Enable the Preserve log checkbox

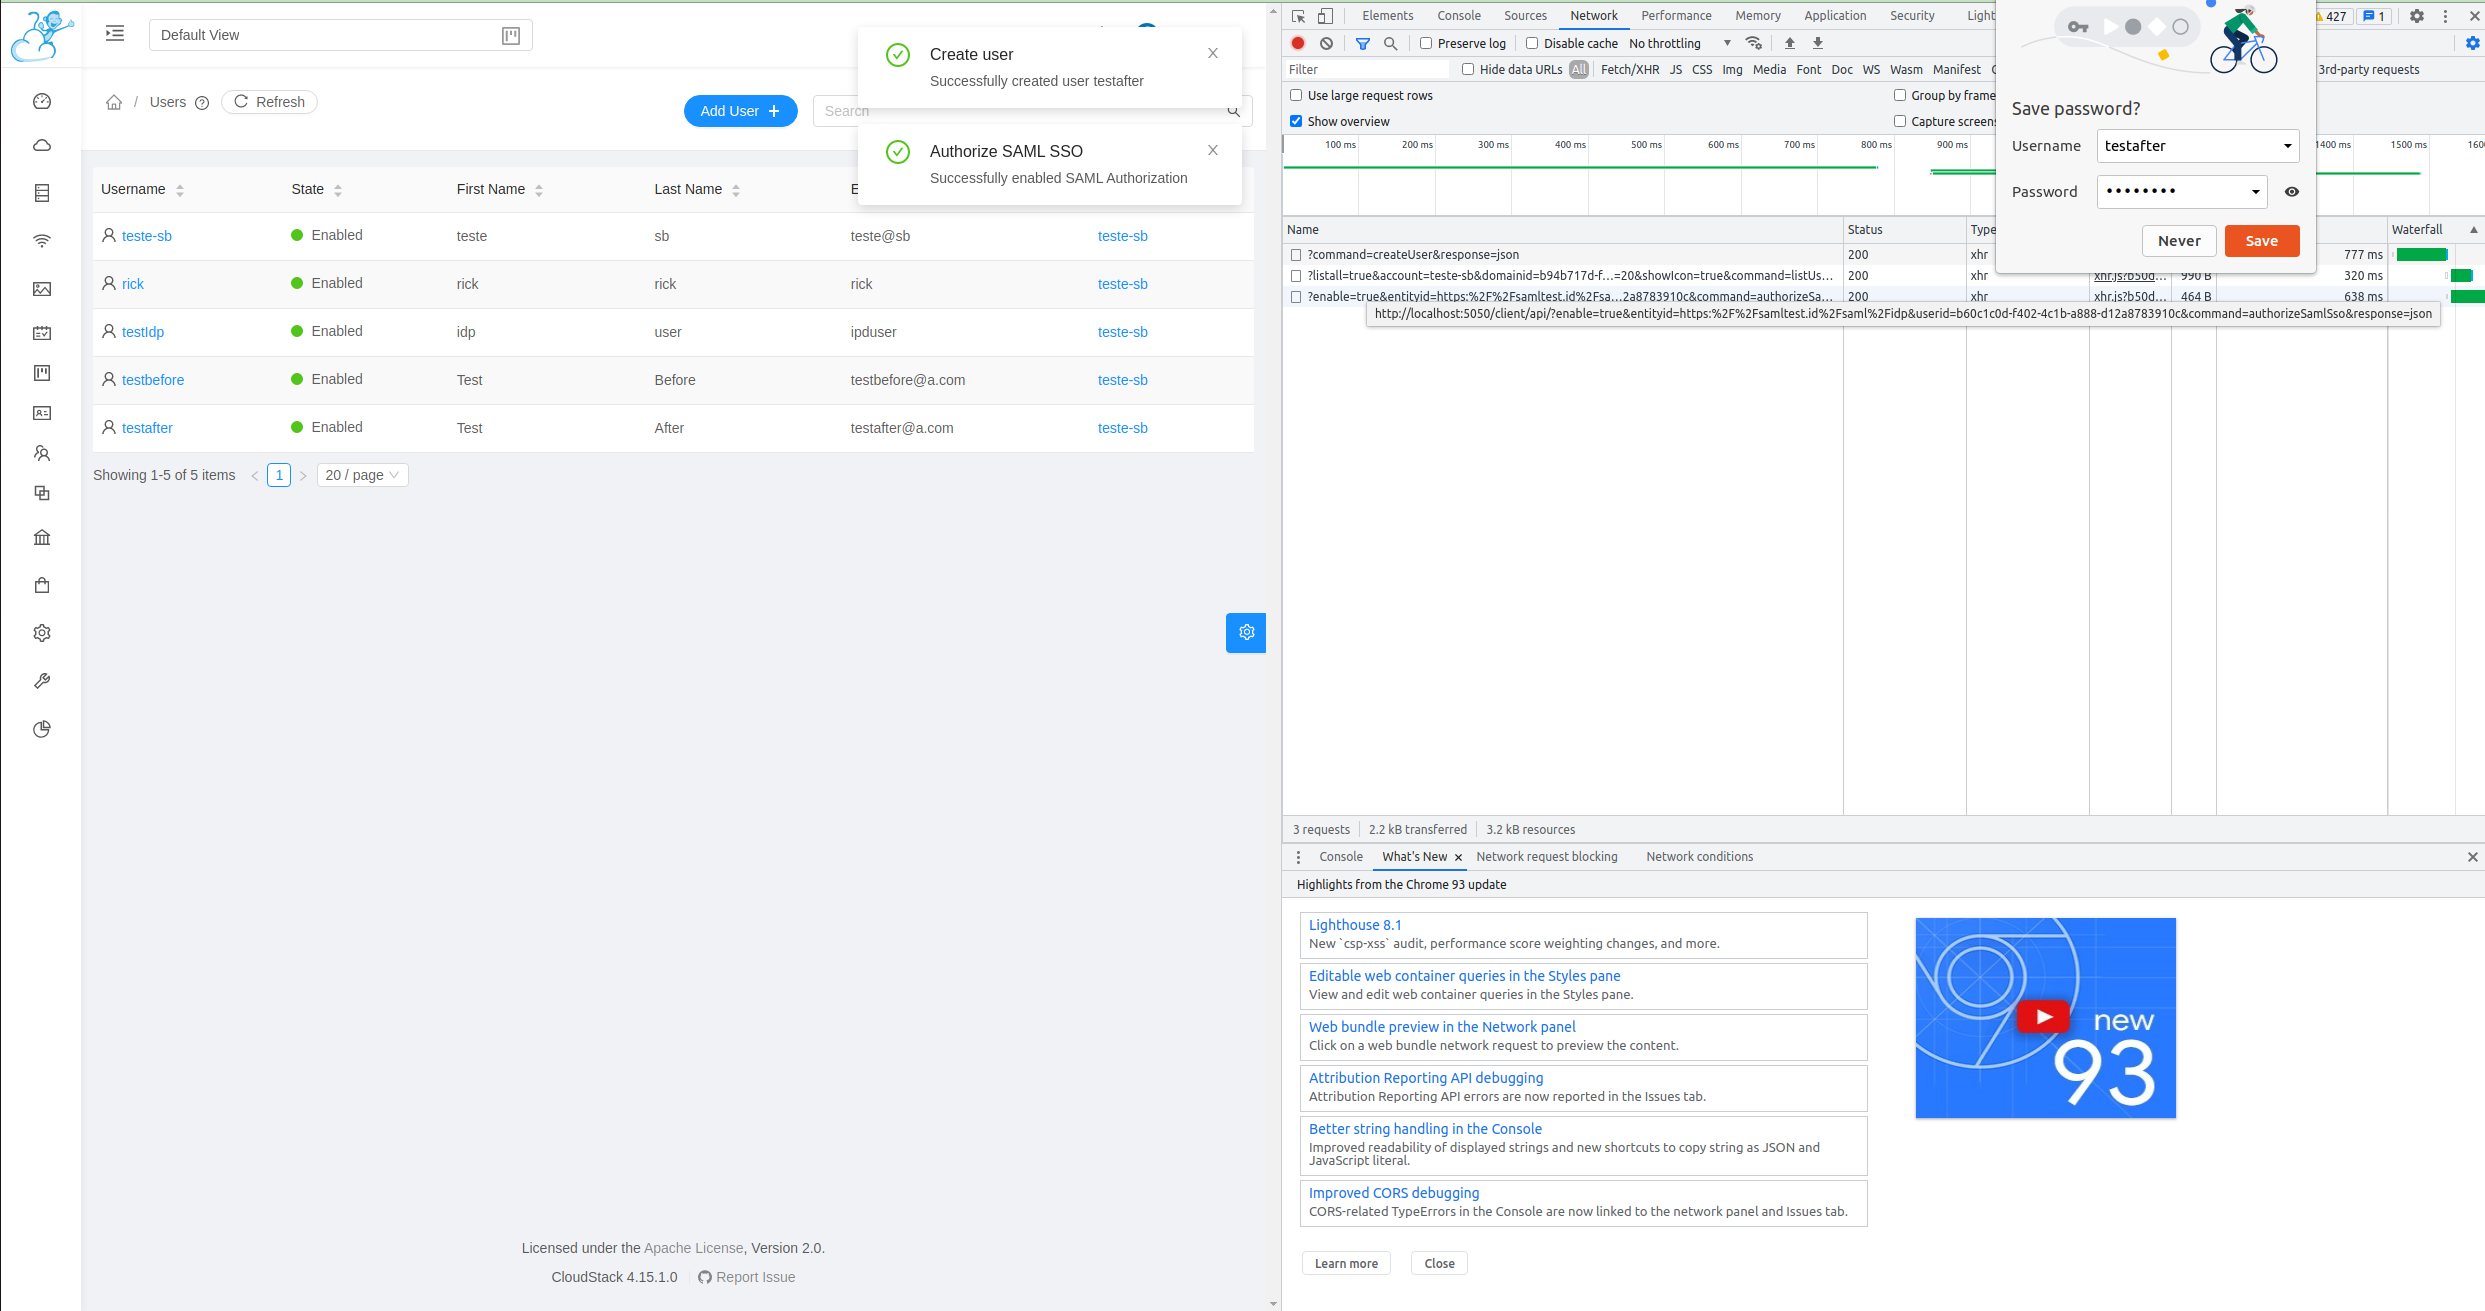(x=1426, y=43)
